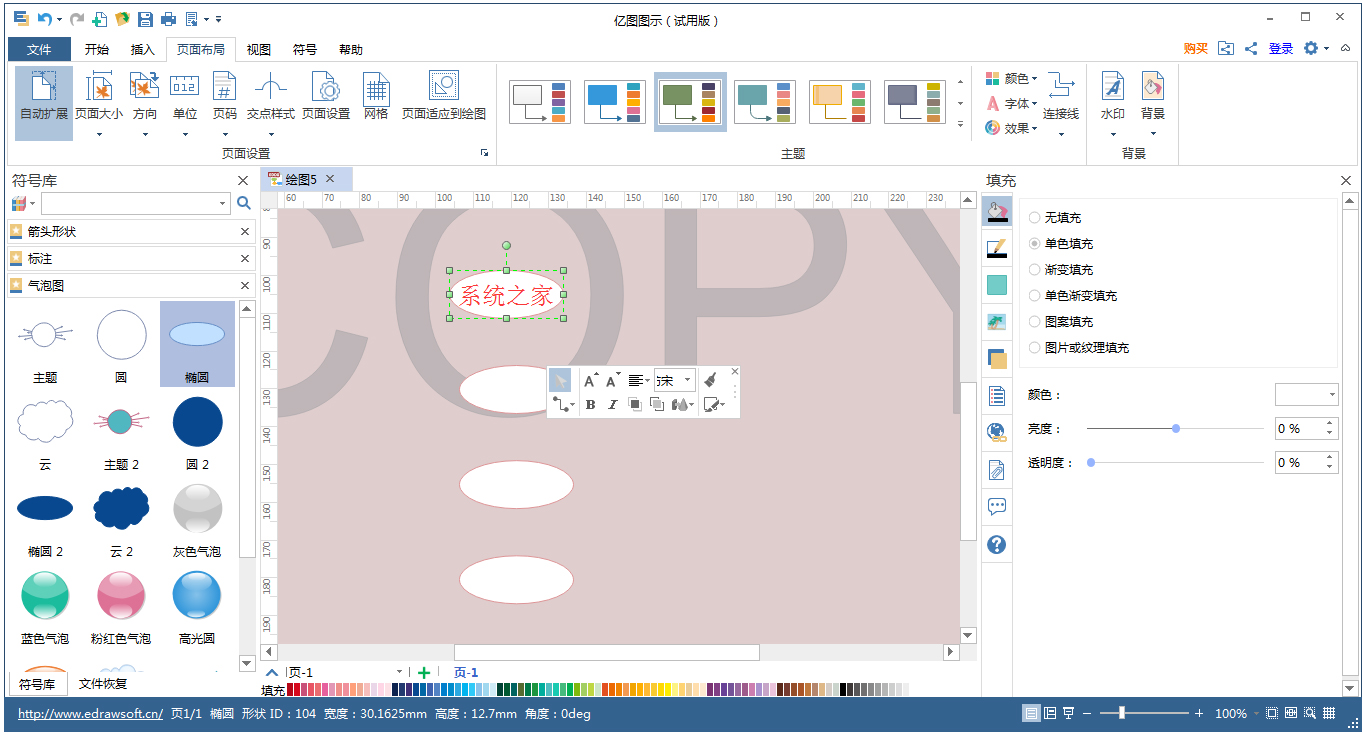This screenshot has width=1365, height=736.
Task: Select No Fill (无填充) option
Action: [x=1034, y=217]
